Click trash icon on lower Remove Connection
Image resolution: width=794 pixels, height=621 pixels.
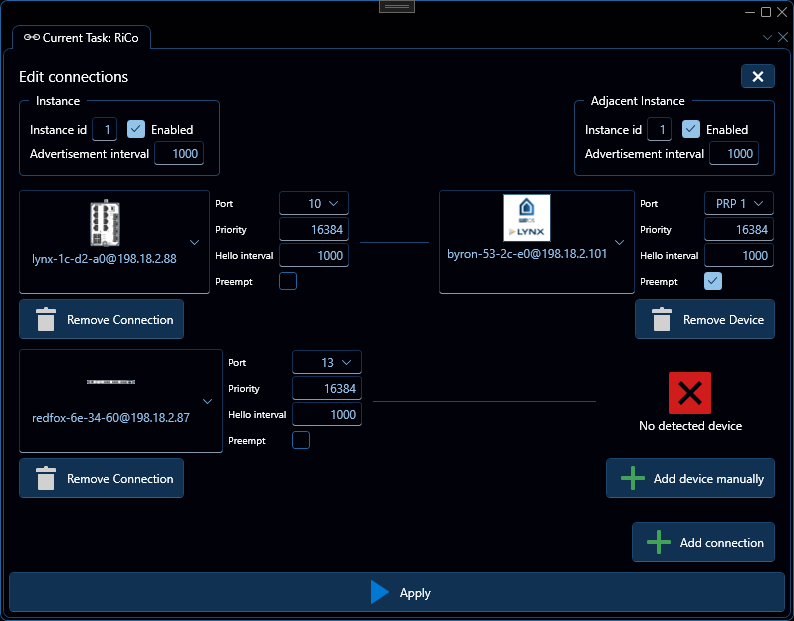click(x=46, y=479)
